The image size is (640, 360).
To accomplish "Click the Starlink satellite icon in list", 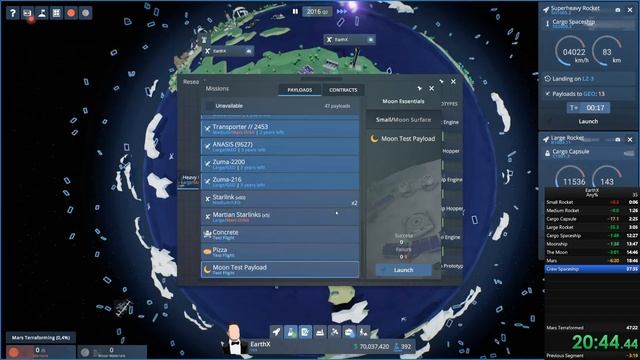I will click(x=207, y=199).
